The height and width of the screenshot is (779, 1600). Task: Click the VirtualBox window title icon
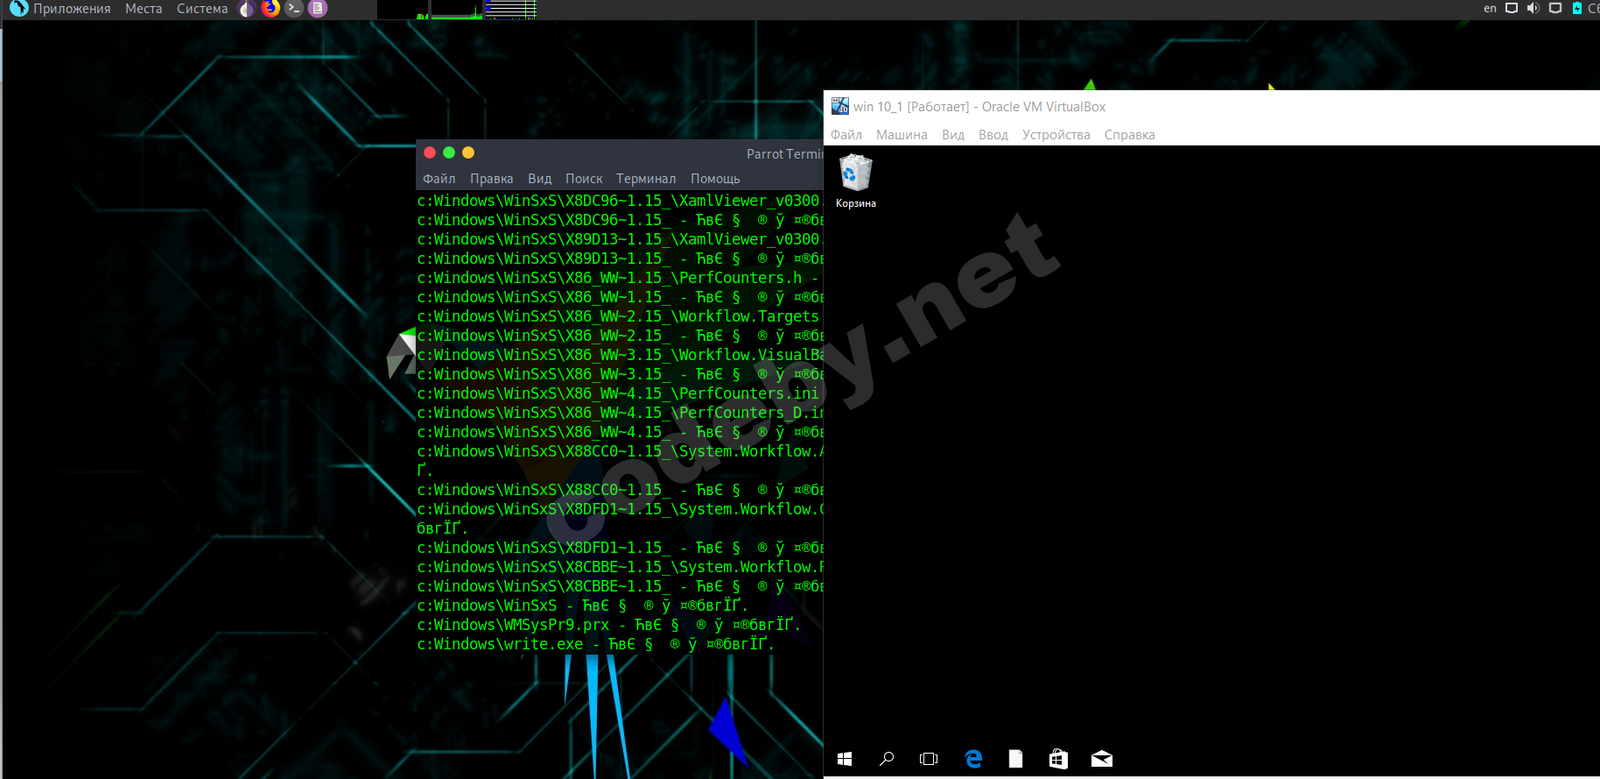tap(840, 106)
